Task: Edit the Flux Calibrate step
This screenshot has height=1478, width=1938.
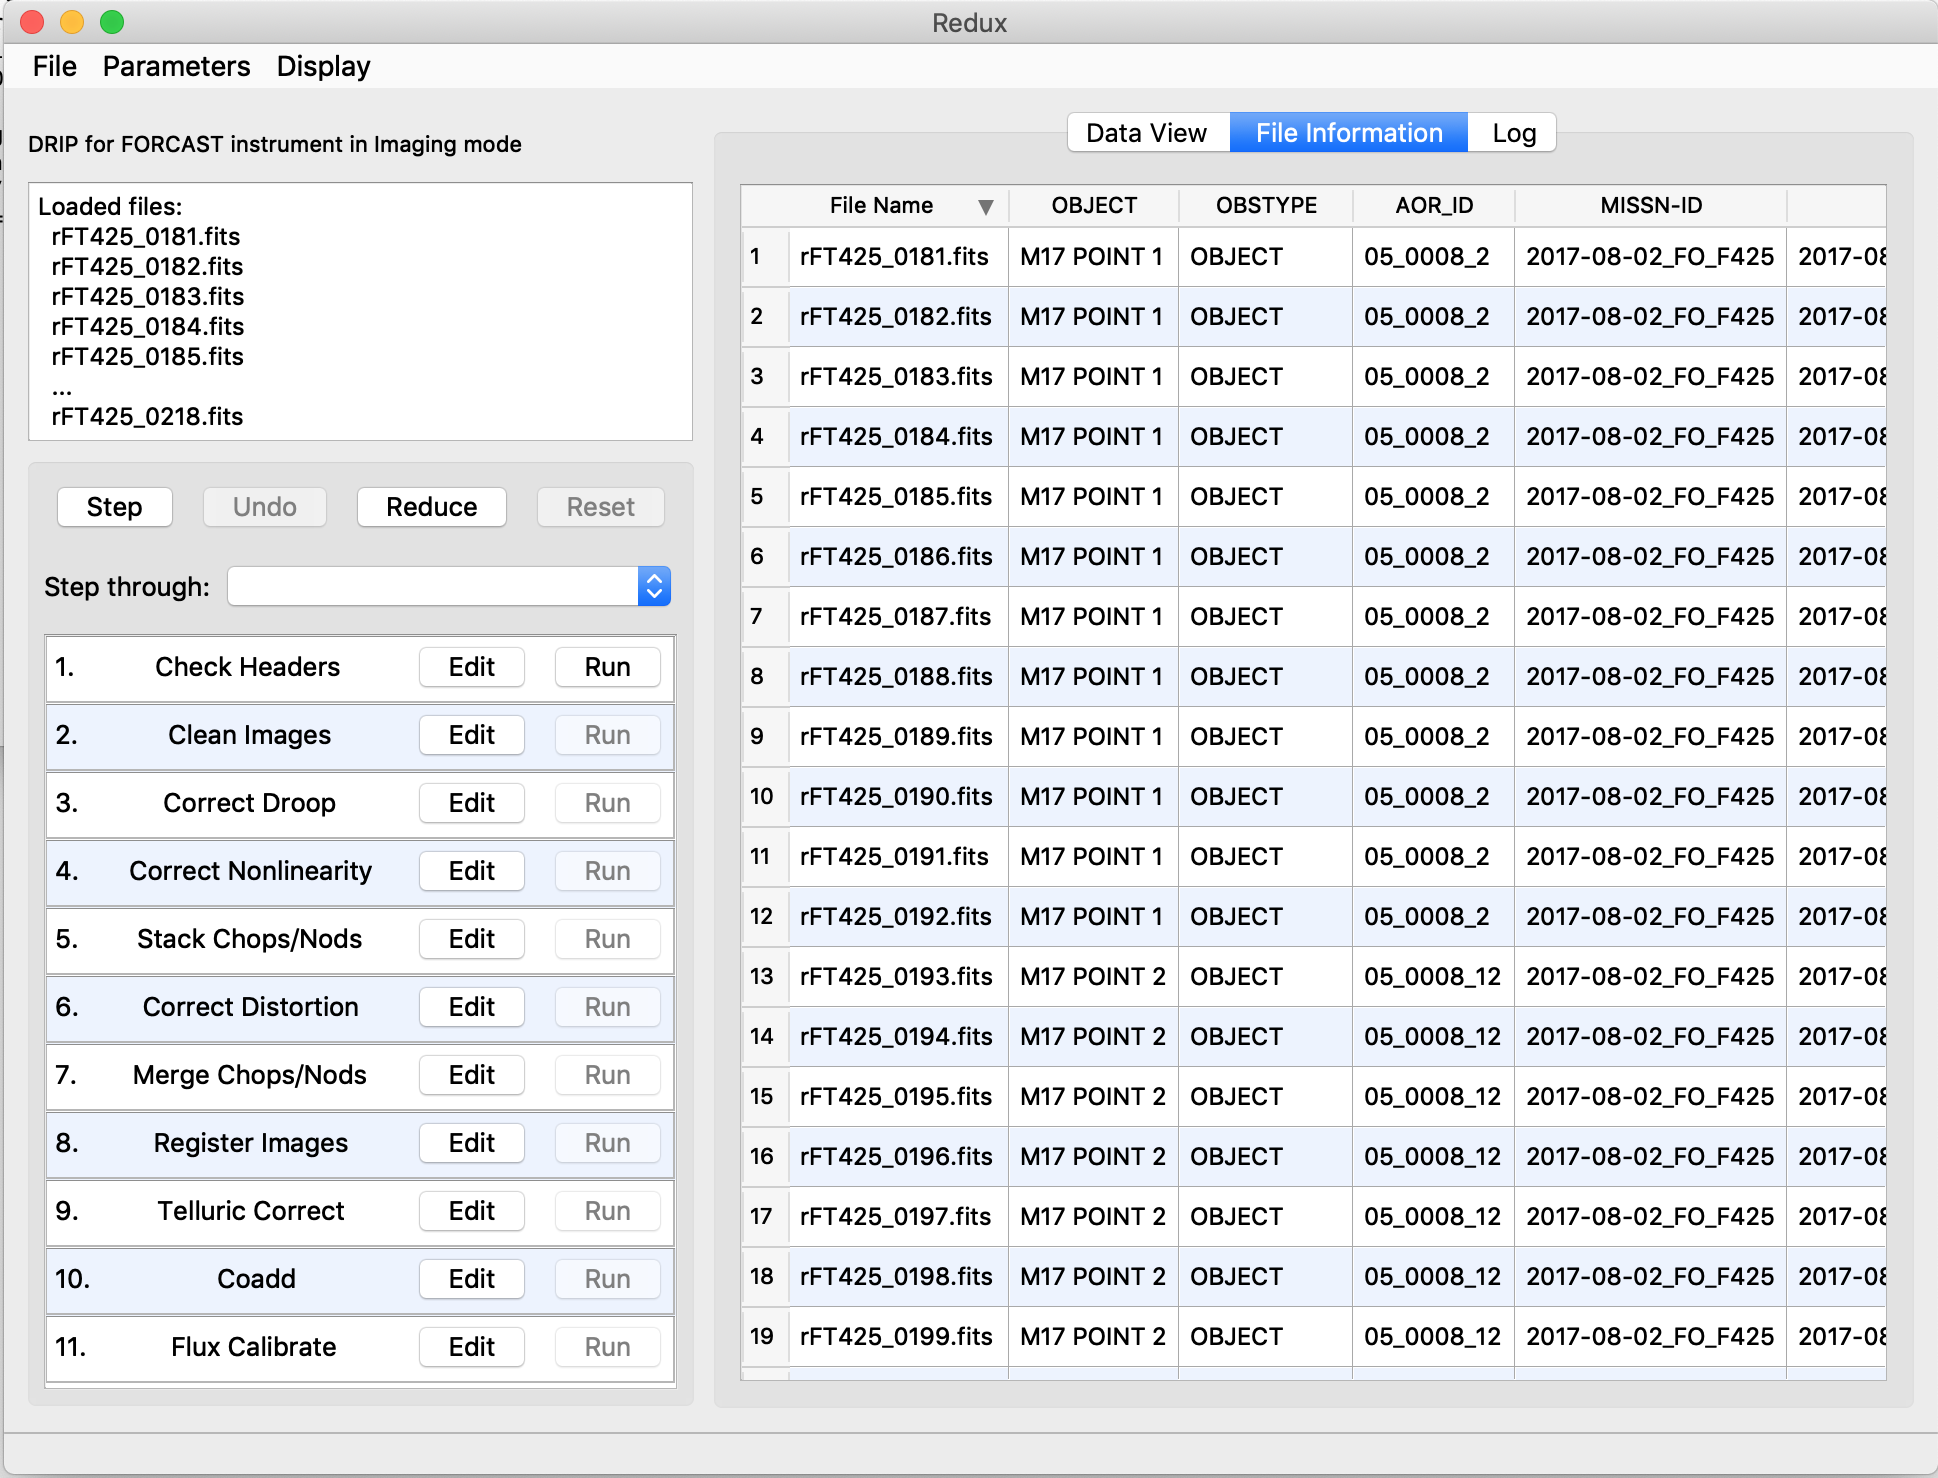Action: (471, 1347)
